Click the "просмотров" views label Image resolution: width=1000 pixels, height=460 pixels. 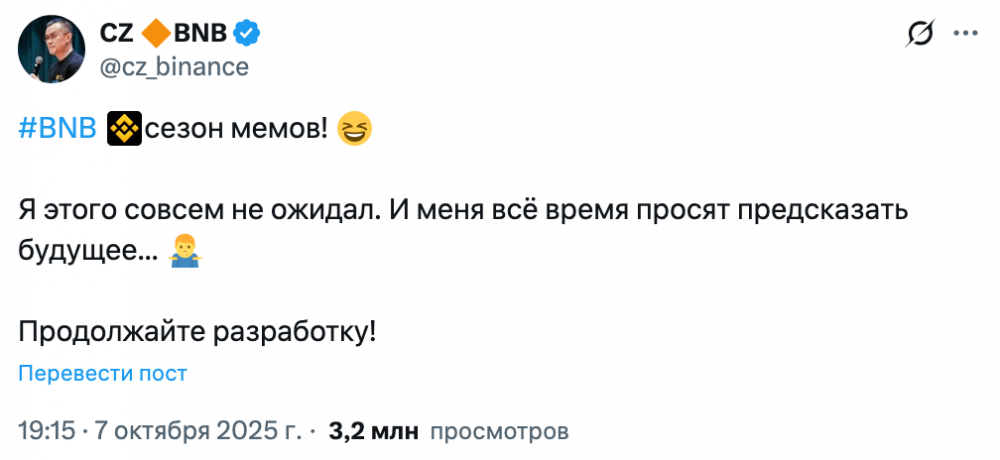[500, 431]
